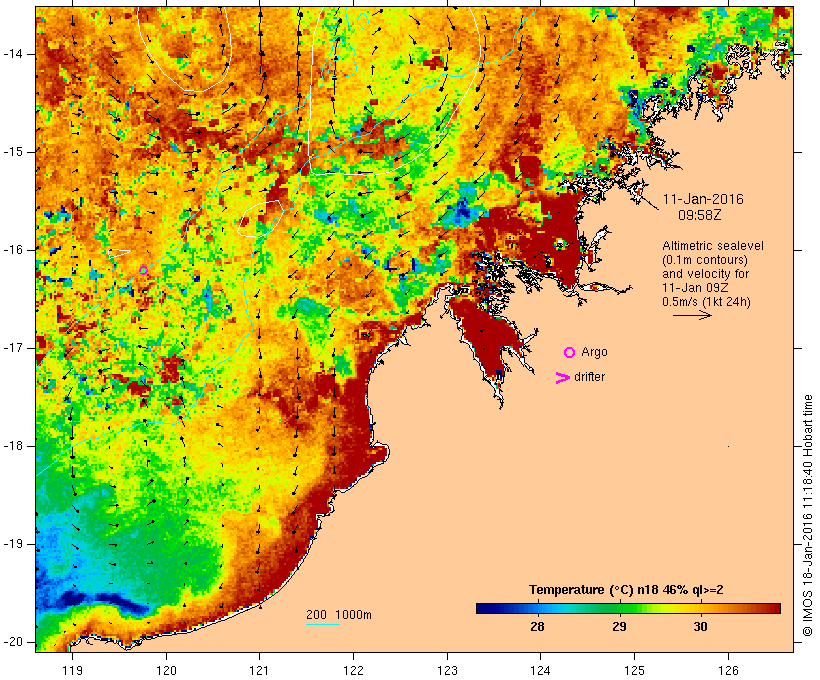Click the '-16' latitude axis label

[13, 250]
